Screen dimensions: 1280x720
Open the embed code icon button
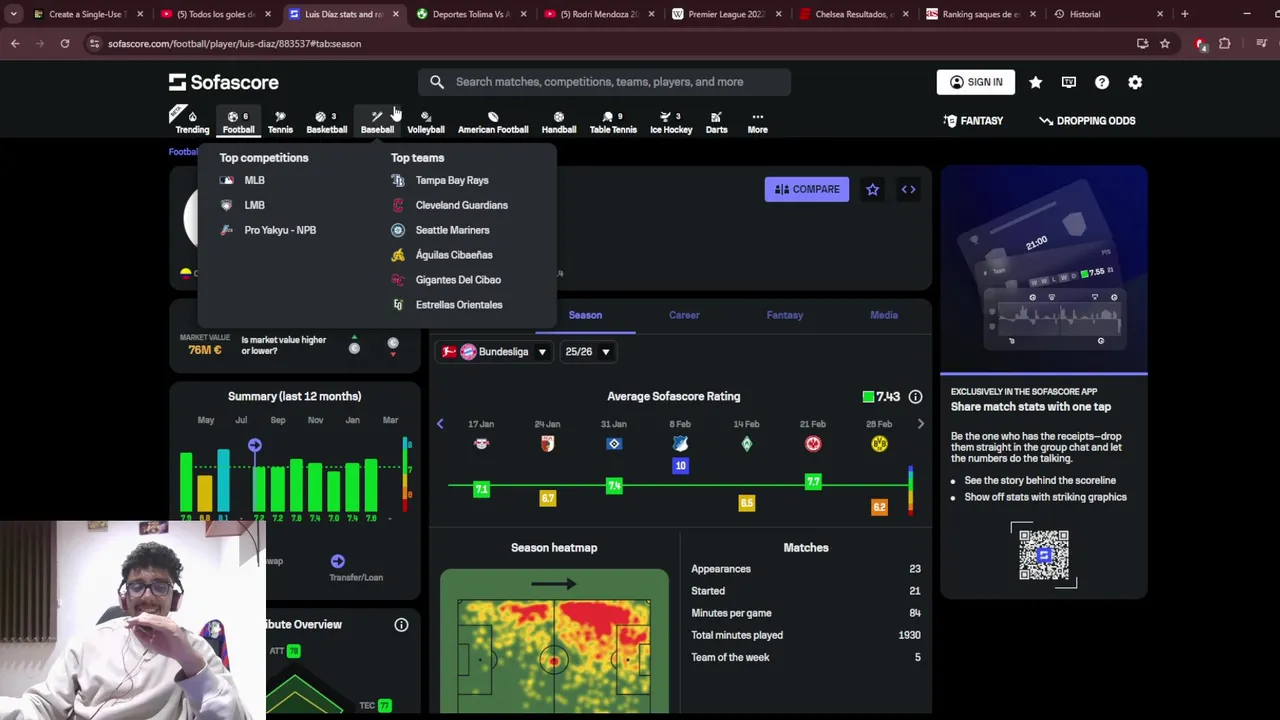tap(908, 189)
